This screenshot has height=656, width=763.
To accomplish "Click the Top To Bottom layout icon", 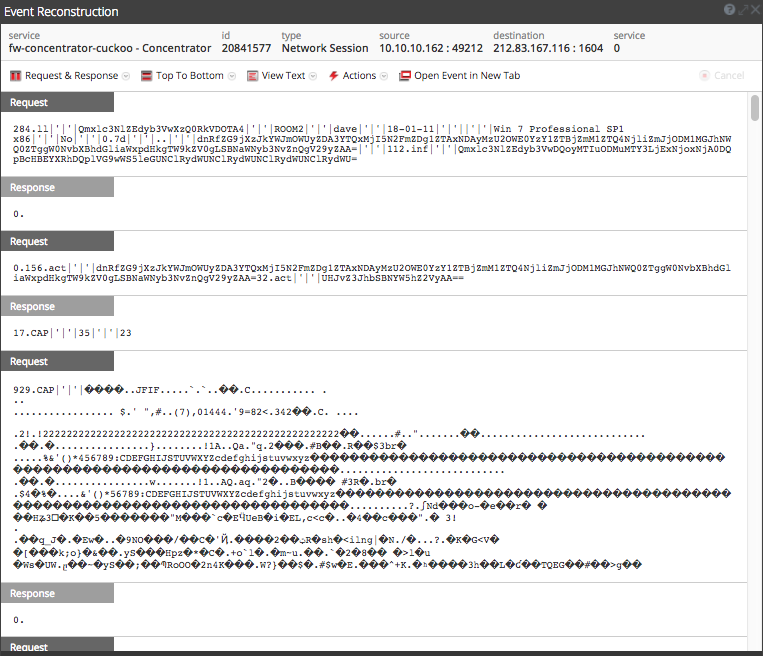I will (146, 76).
